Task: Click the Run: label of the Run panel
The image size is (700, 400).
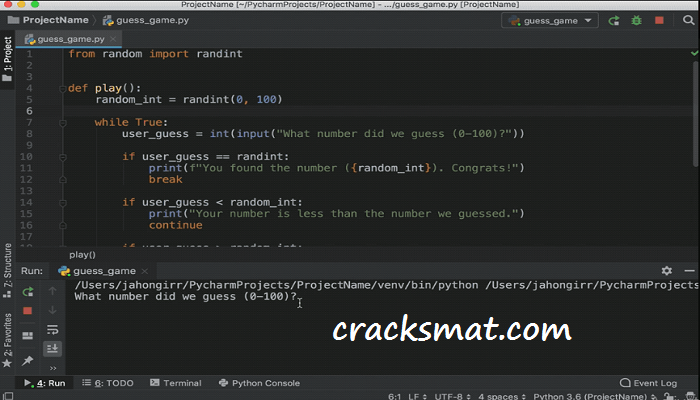Action: click(x=32, y=271)
